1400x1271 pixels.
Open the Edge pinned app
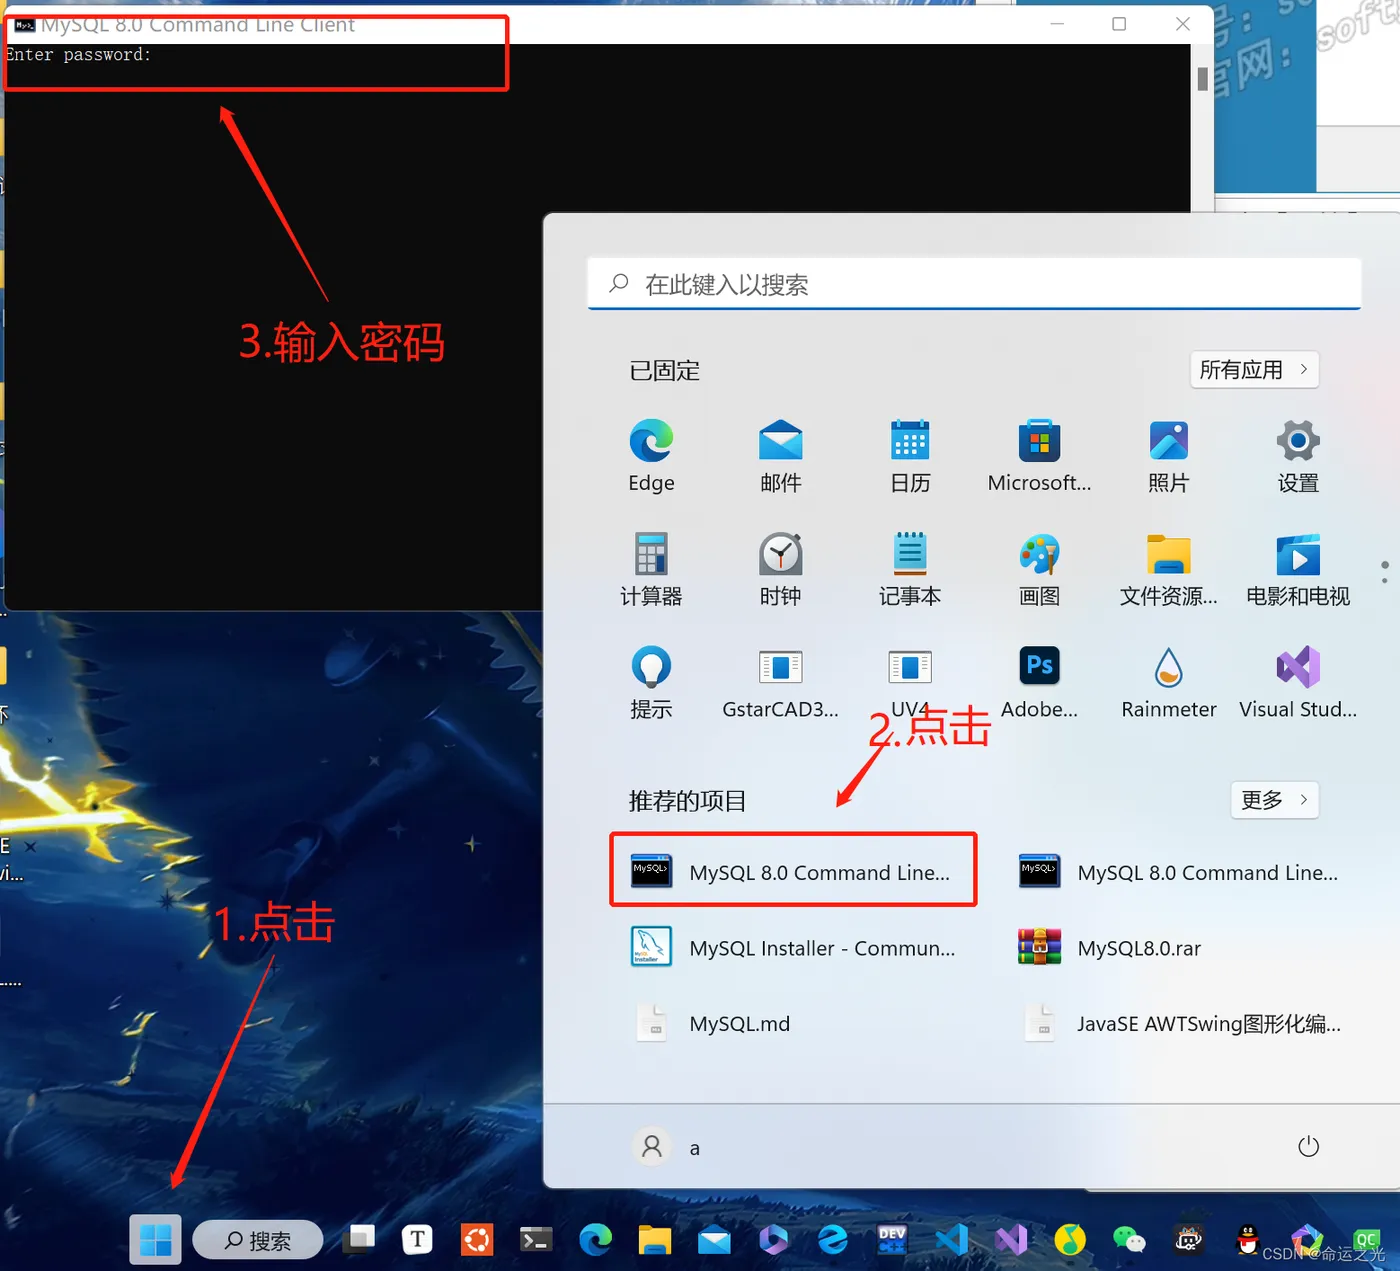(x=651, y=455)
